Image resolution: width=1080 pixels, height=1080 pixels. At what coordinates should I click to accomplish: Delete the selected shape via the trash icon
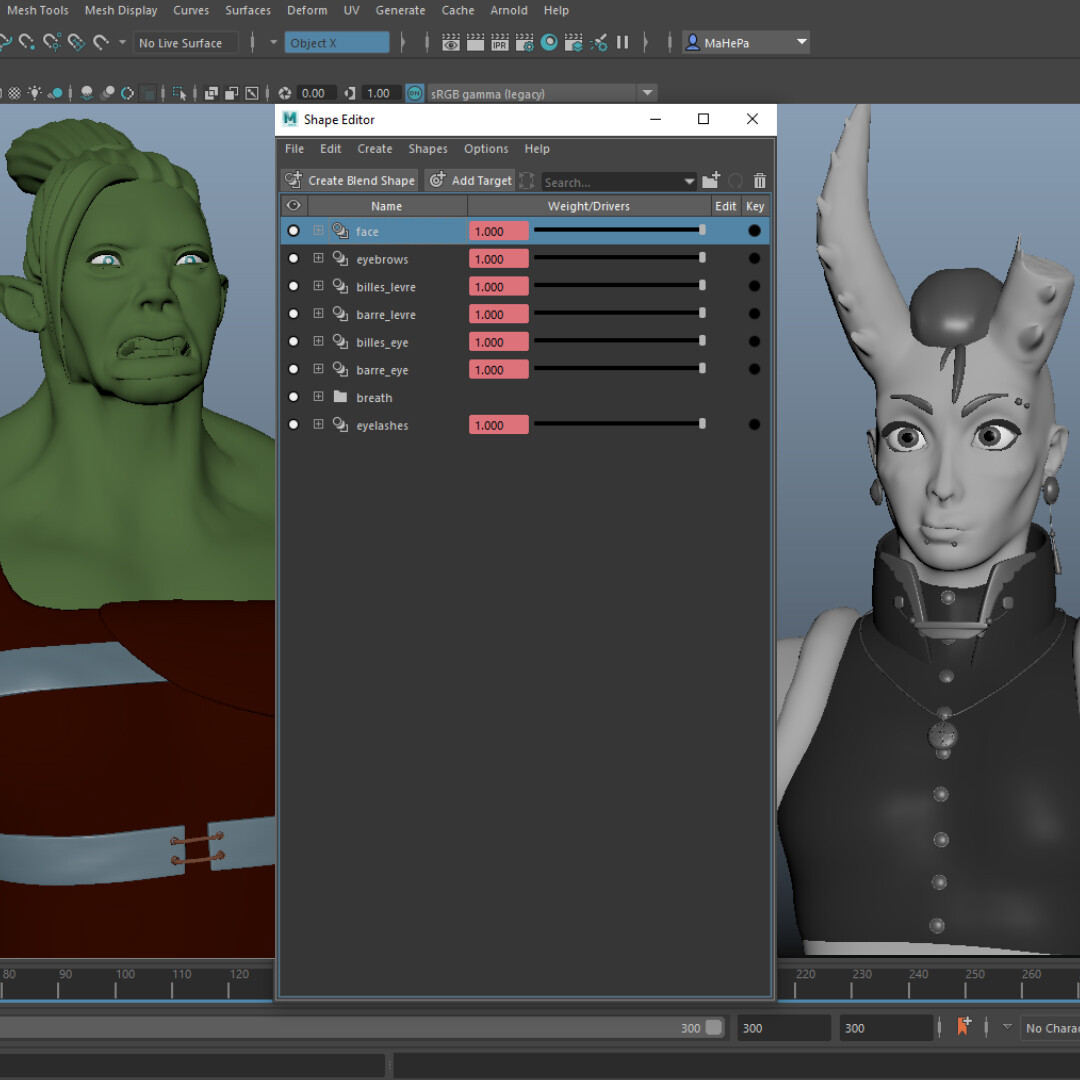(x=760, y=181)
